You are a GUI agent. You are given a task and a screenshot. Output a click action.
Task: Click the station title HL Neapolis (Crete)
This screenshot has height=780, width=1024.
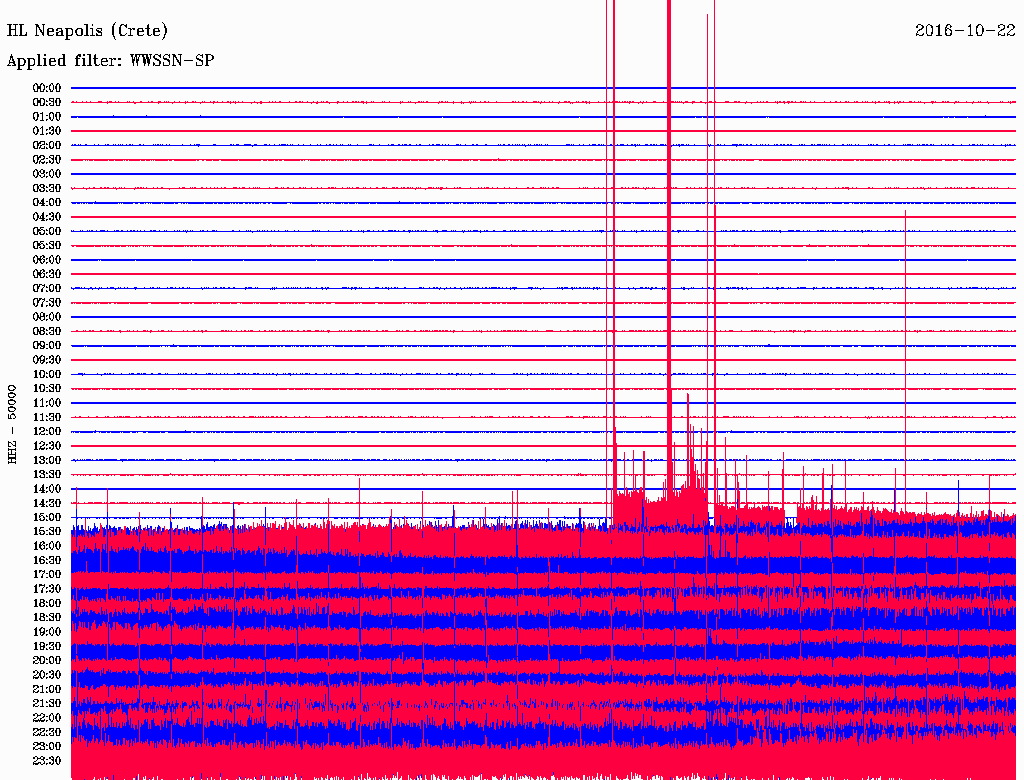(87, 31)
